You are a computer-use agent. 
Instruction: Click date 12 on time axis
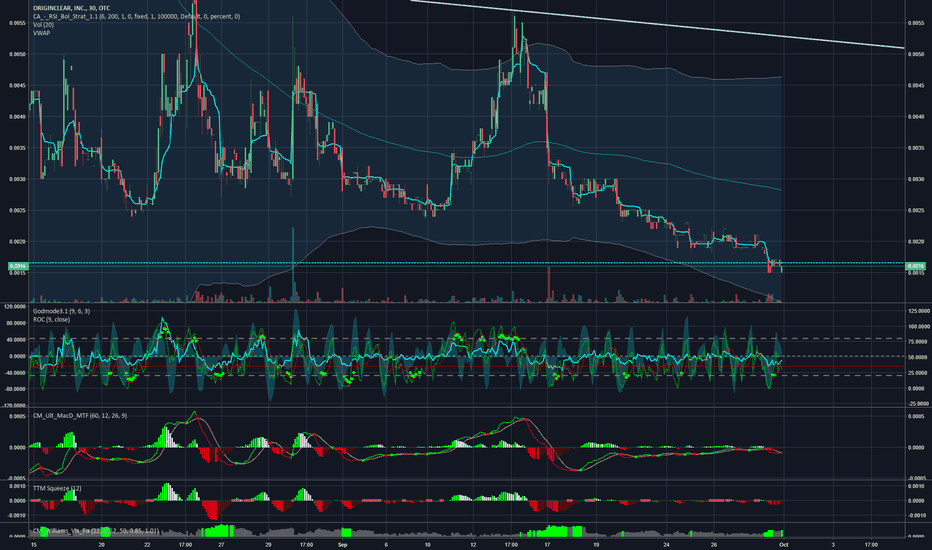point(473,544)
